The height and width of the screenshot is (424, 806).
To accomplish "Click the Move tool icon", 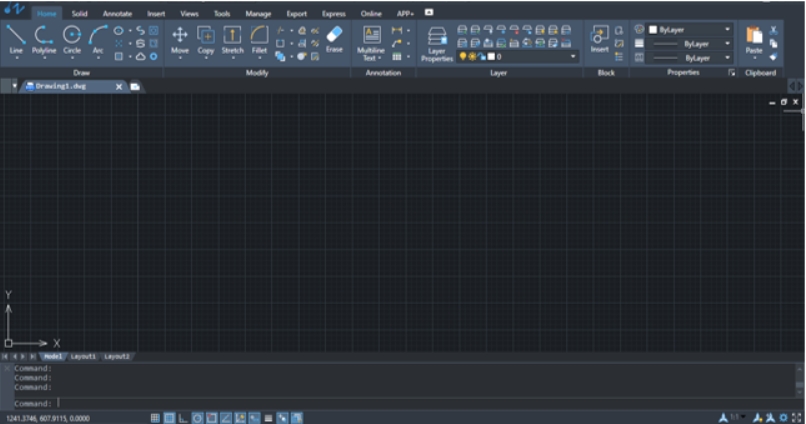I will tap(179, 35).
